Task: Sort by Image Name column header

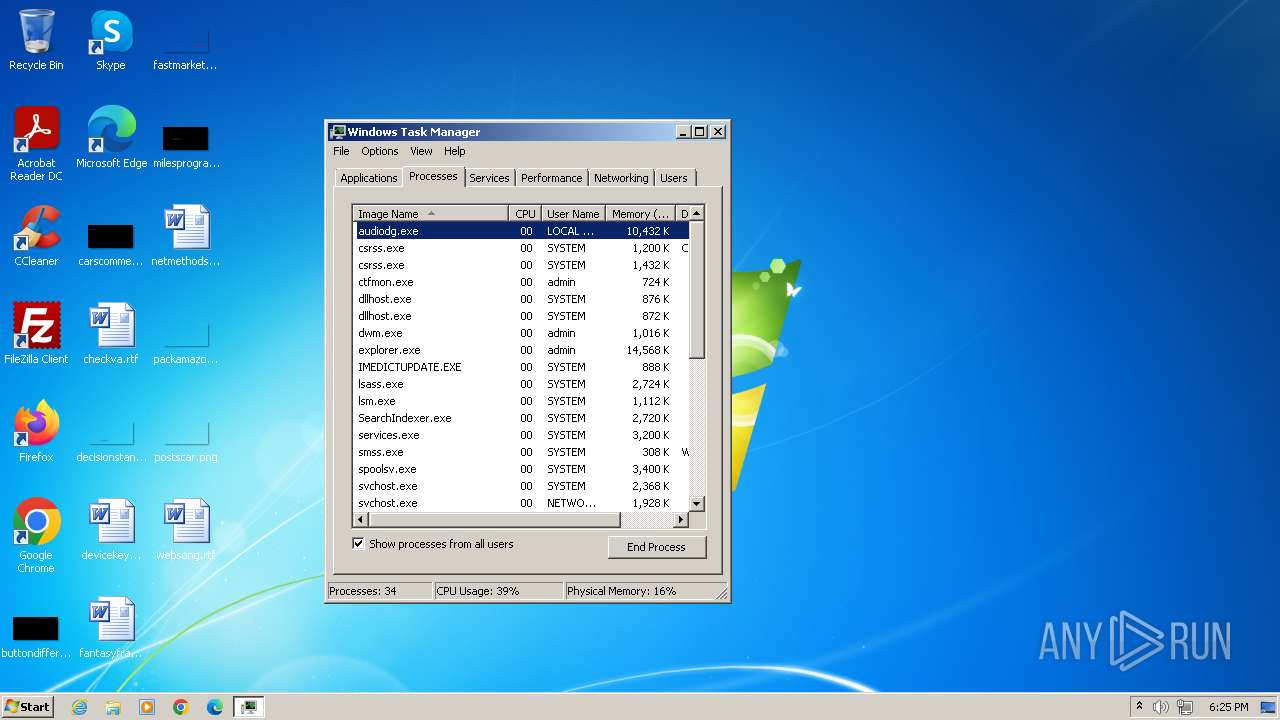Action: tap(431, 213)
